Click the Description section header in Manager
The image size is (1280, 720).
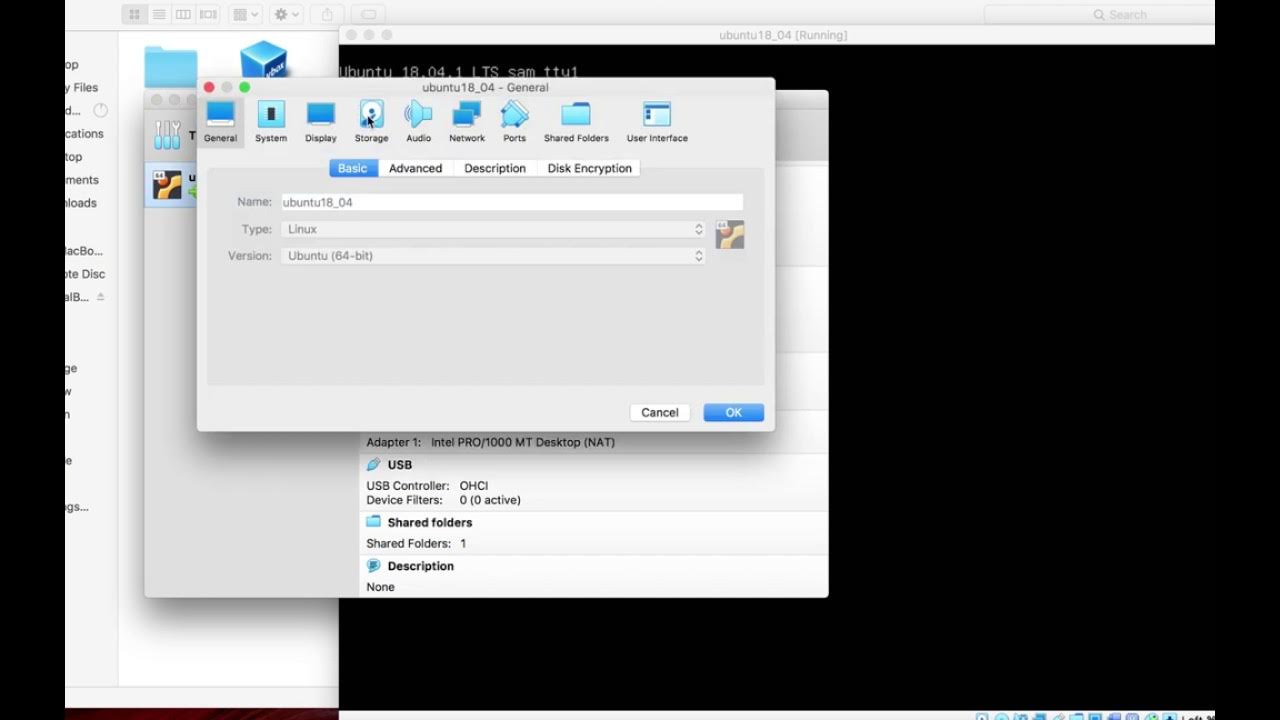(421, 566)
